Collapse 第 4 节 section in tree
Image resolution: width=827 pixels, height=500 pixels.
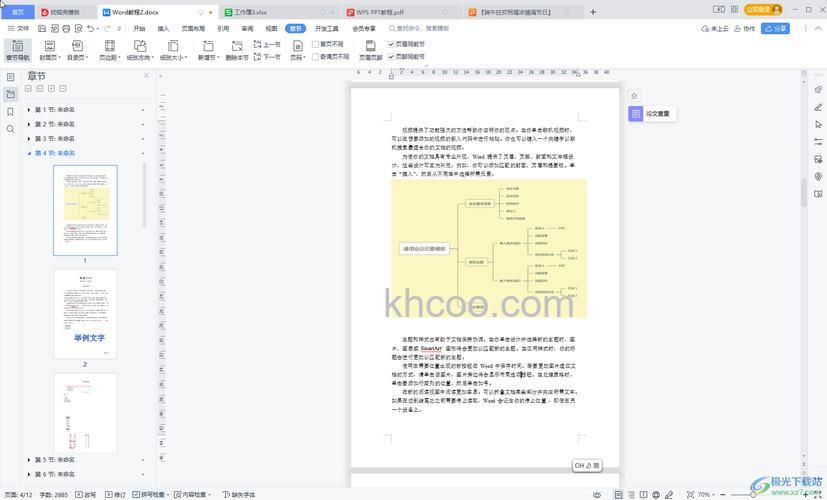click(29, 153)
